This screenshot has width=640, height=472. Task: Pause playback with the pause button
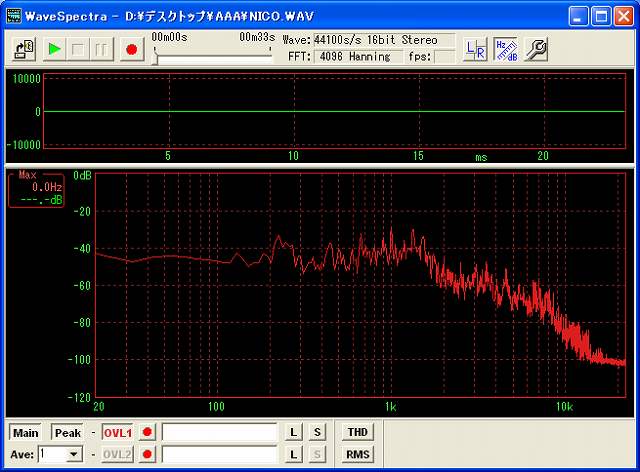[x=101, y=49]
